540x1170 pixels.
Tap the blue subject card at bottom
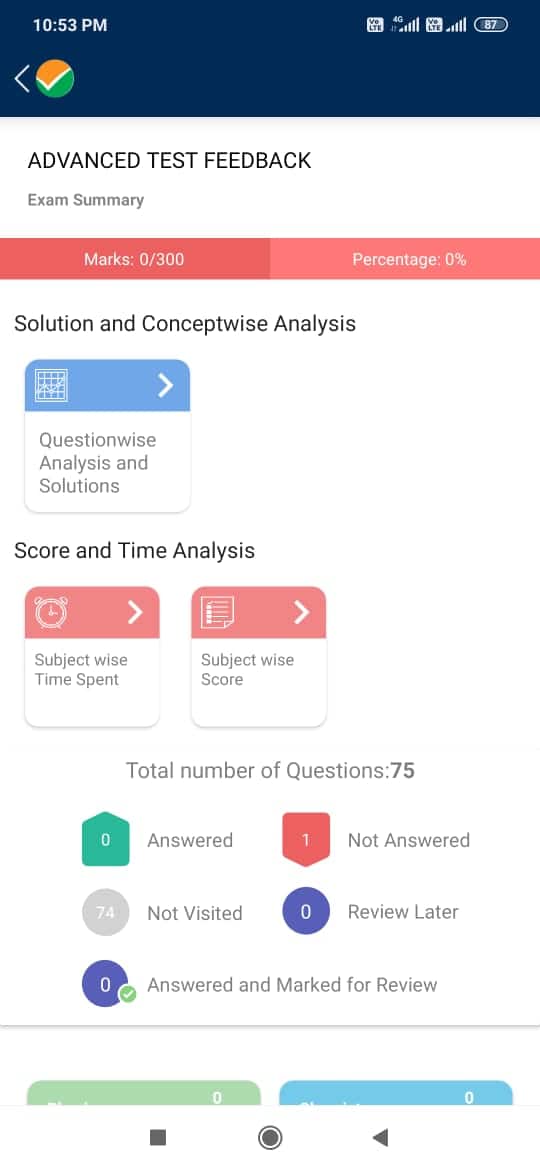[396, 1093]
